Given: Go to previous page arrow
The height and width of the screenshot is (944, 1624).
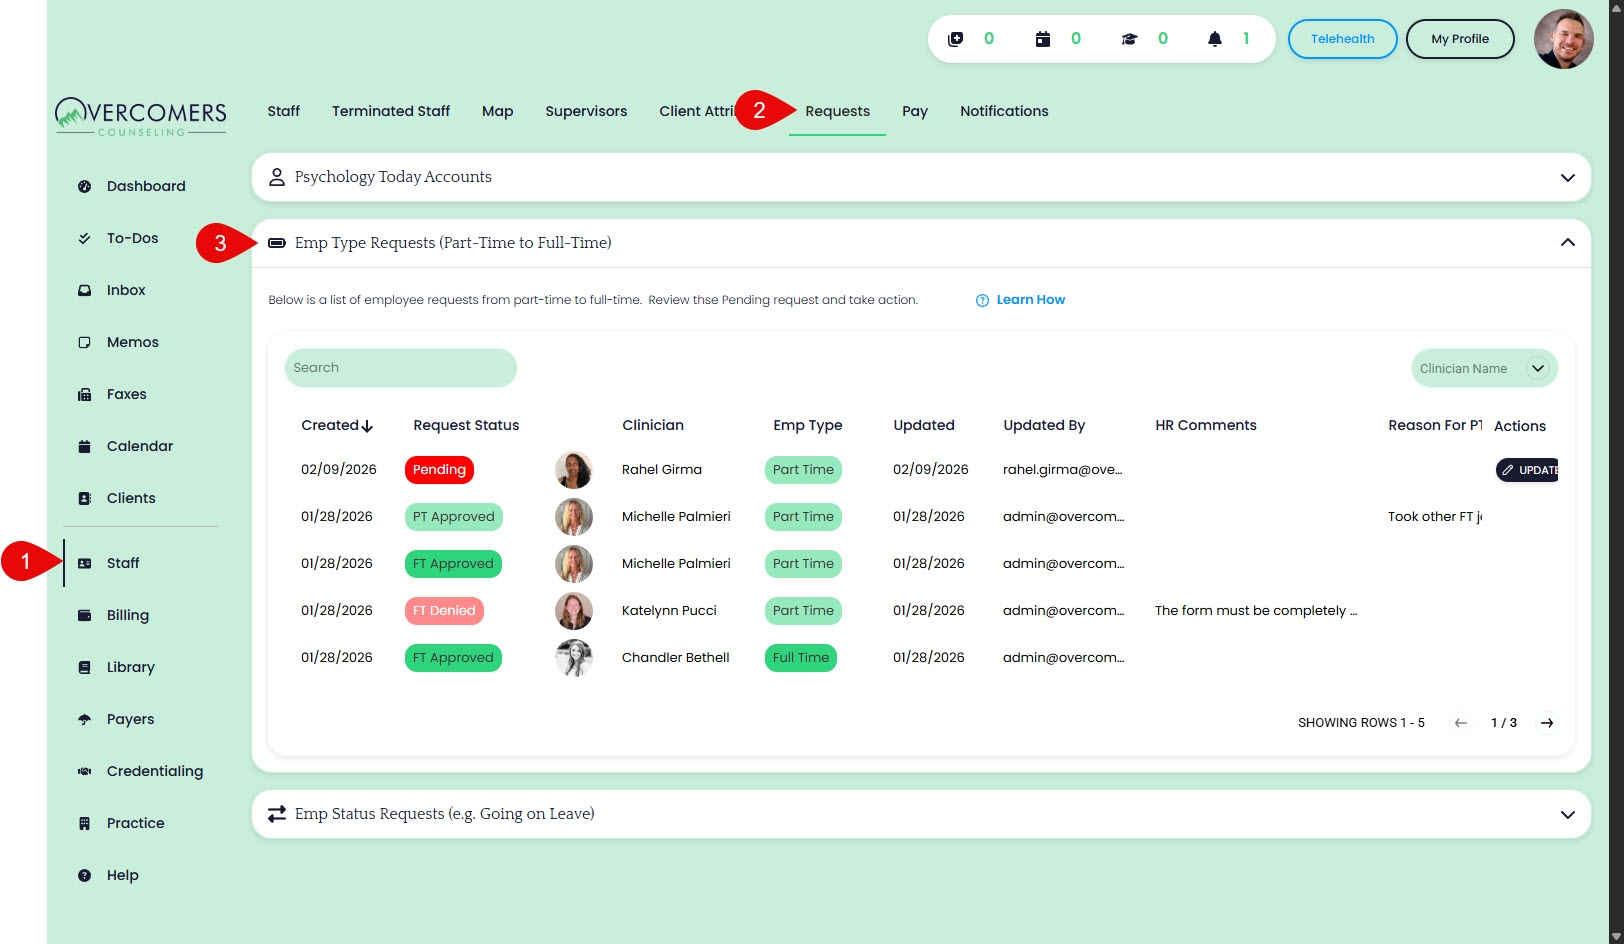Looking at the screenshot, I should (1461, 723).
